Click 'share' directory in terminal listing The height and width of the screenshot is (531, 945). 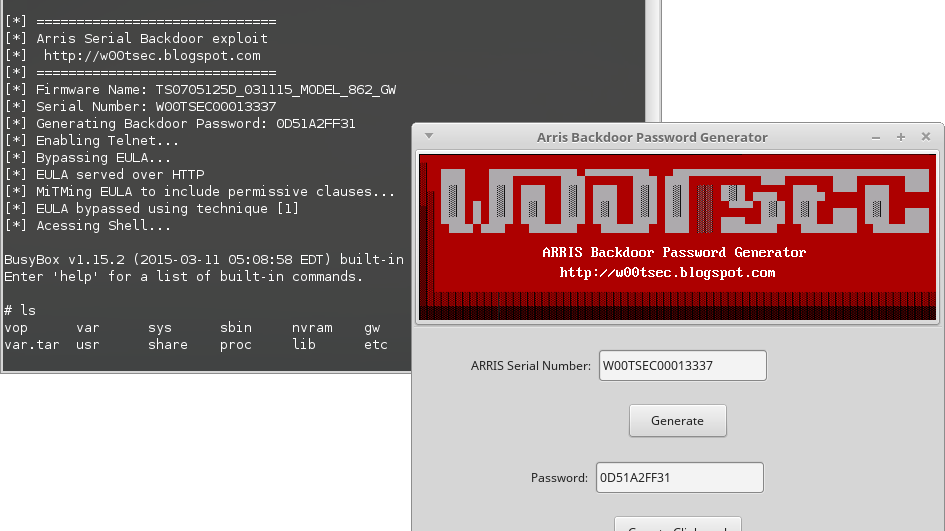click(168, 344)
